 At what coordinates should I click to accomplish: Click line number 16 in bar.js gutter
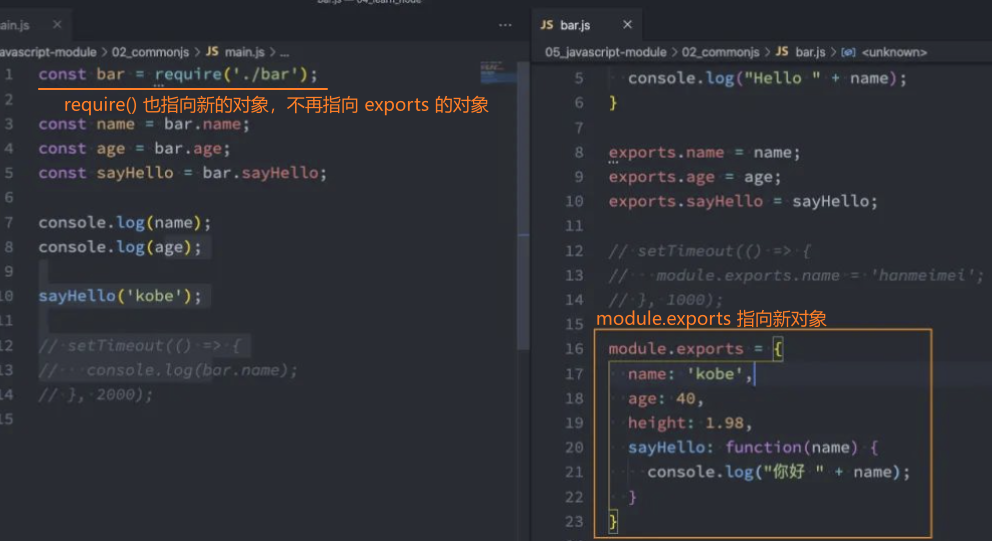point(574,348)
